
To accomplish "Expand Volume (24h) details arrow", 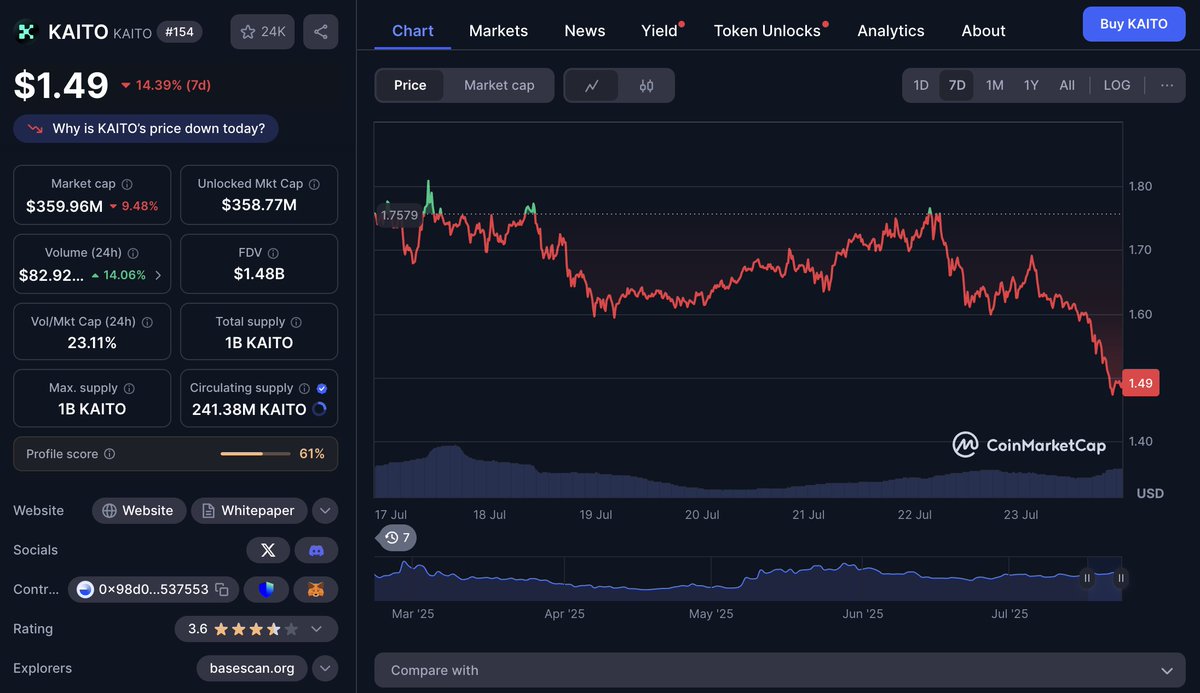I will click(x=158, y=275).
